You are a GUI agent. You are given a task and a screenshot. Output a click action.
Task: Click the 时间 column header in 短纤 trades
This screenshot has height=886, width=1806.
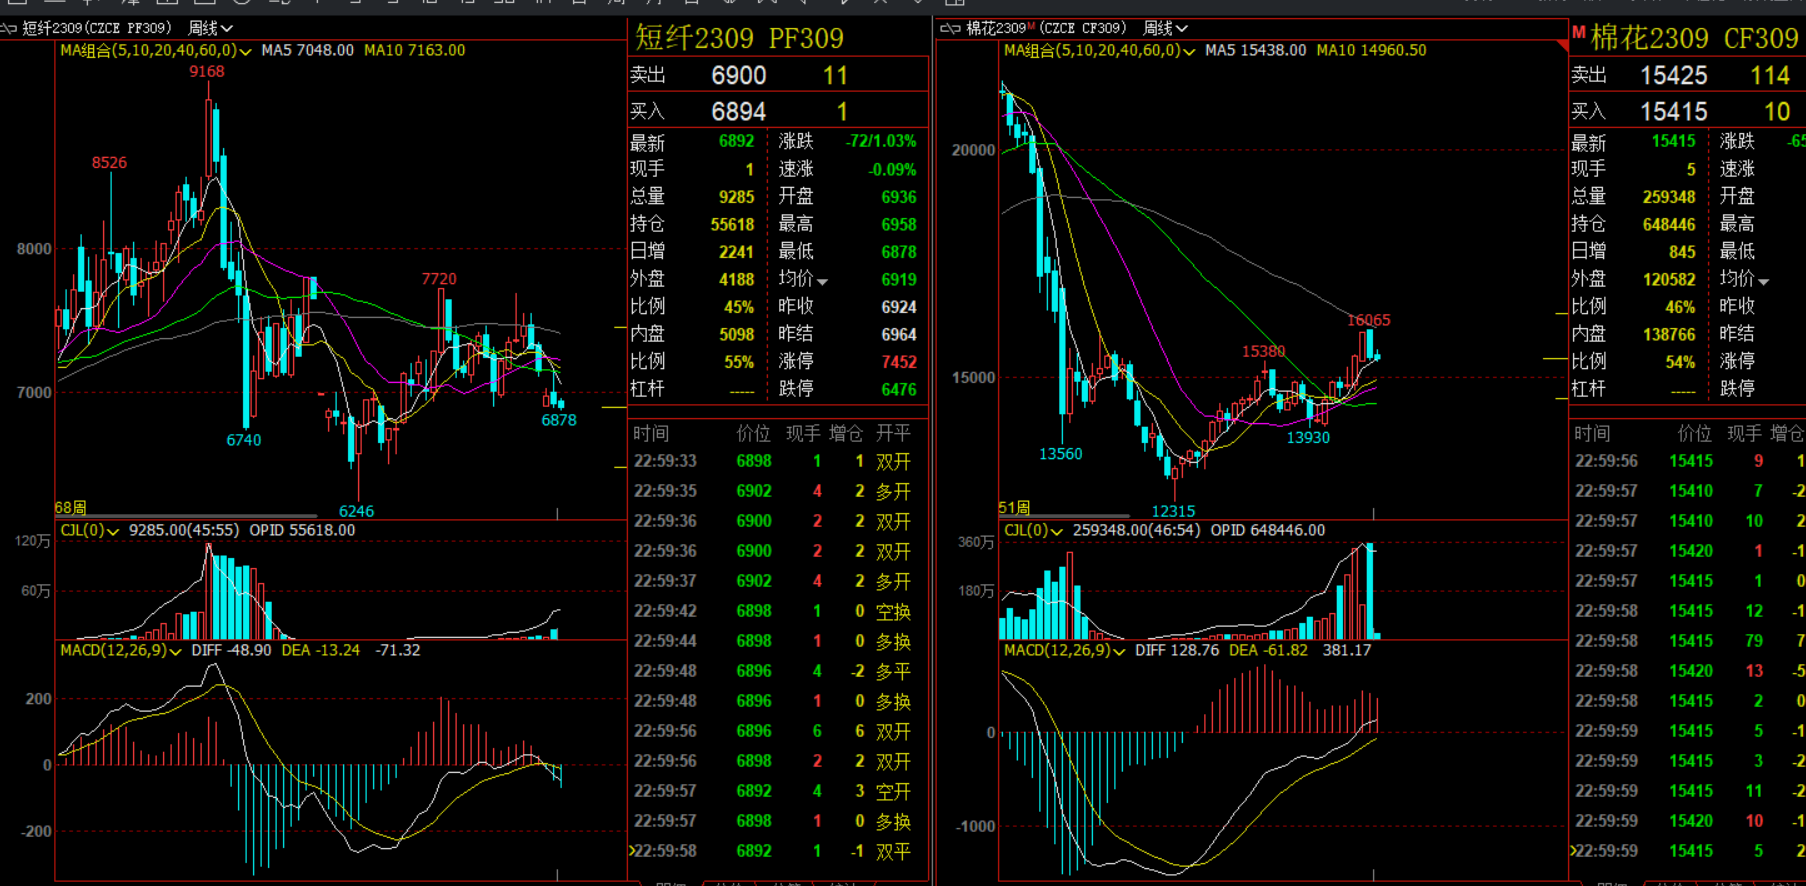pyautogui.click(x=651, y=433)
